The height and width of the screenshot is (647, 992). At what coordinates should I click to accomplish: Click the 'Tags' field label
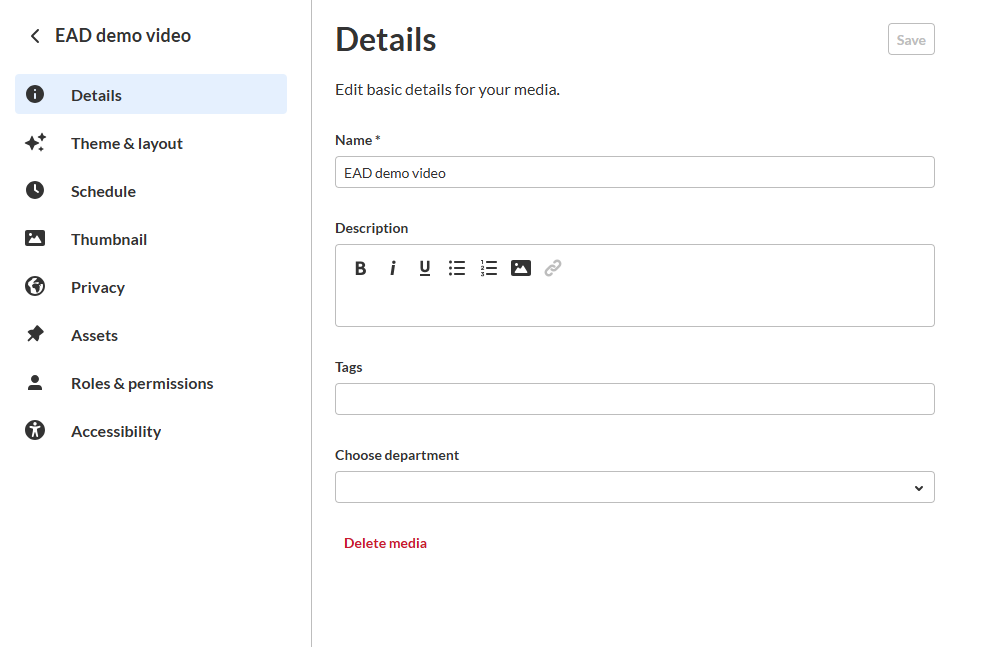coord(349,367)
